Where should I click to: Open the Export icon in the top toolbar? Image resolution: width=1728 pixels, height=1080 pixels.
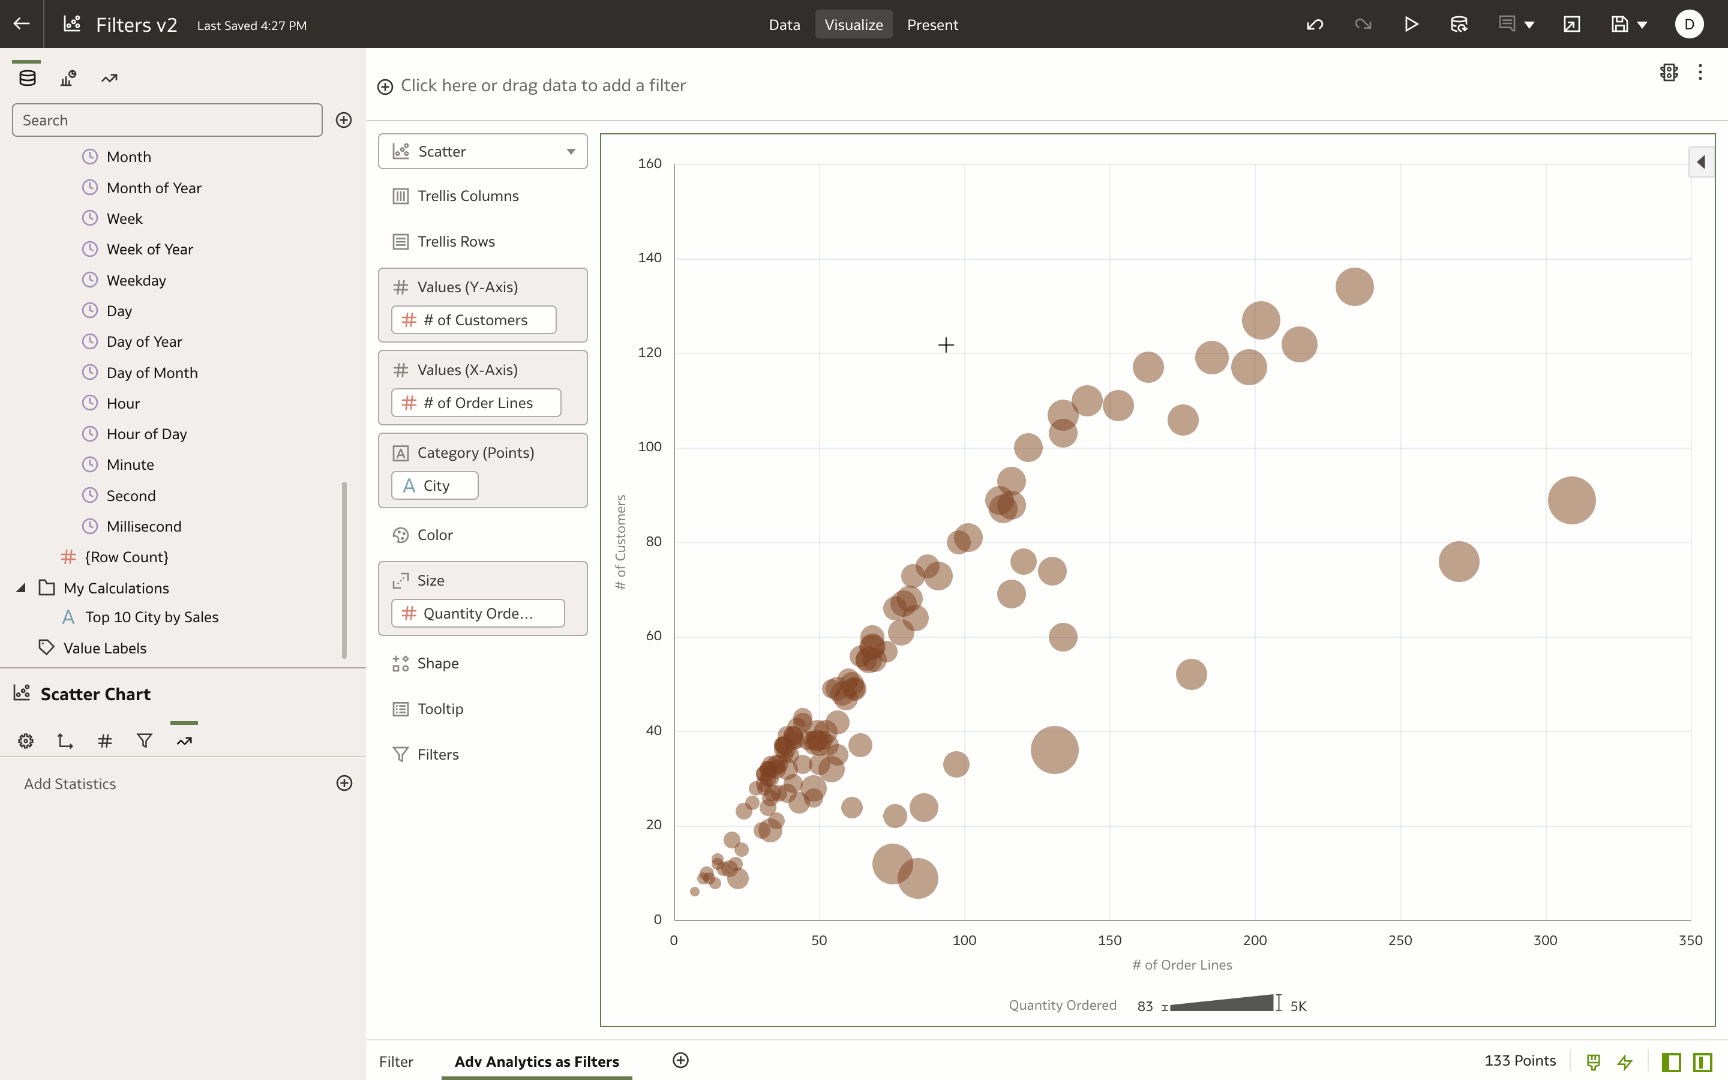pos(1572,24)
